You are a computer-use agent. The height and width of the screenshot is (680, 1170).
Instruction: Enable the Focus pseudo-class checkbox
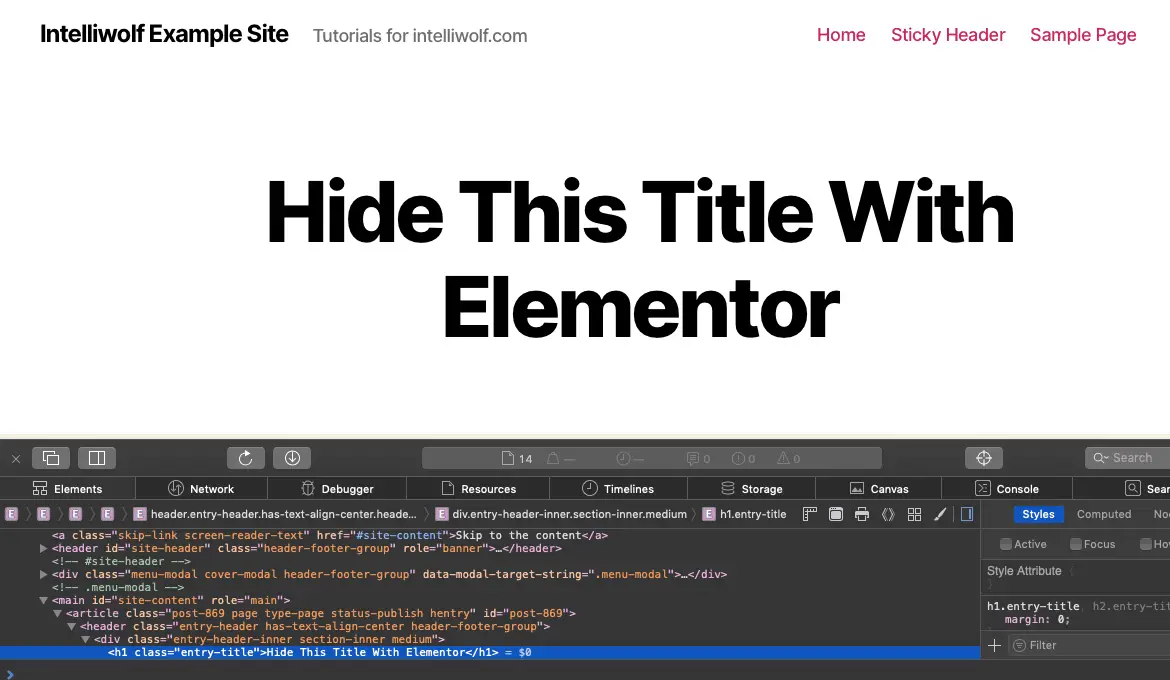tap(1075, 544)
